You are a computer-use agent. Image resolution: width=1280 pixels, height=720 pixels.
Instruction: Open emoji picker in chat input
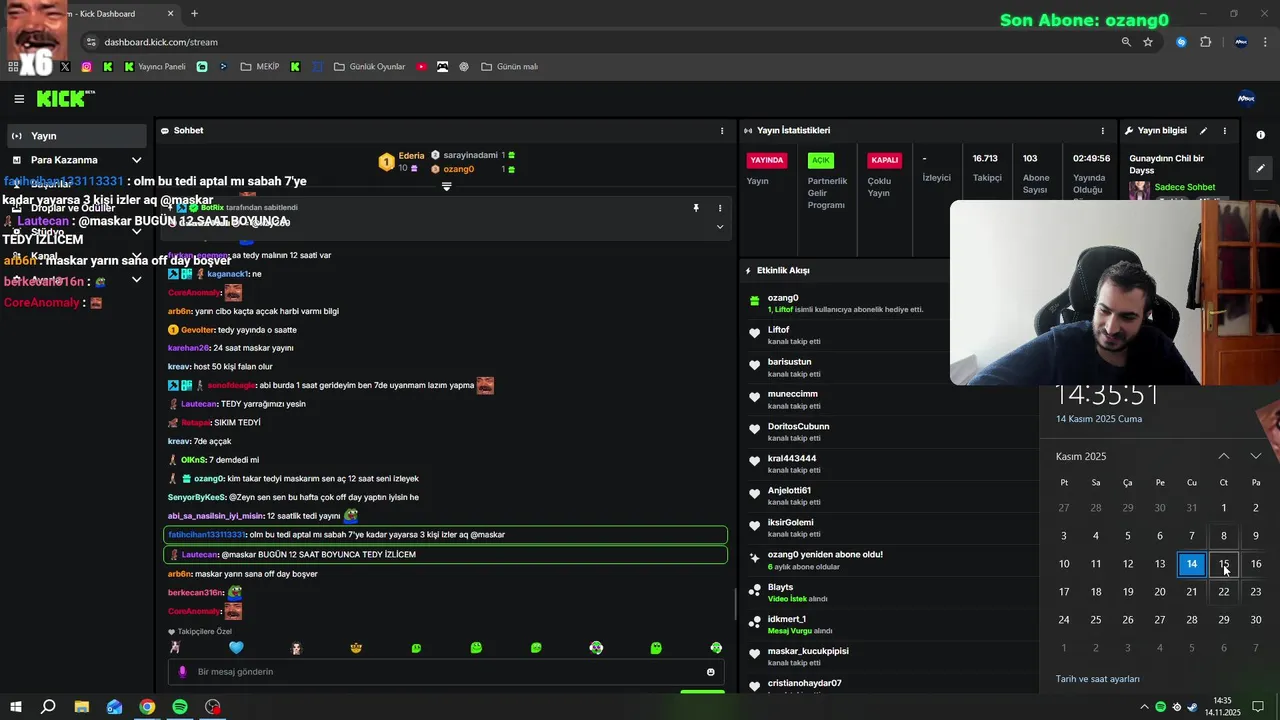point(711,672)
